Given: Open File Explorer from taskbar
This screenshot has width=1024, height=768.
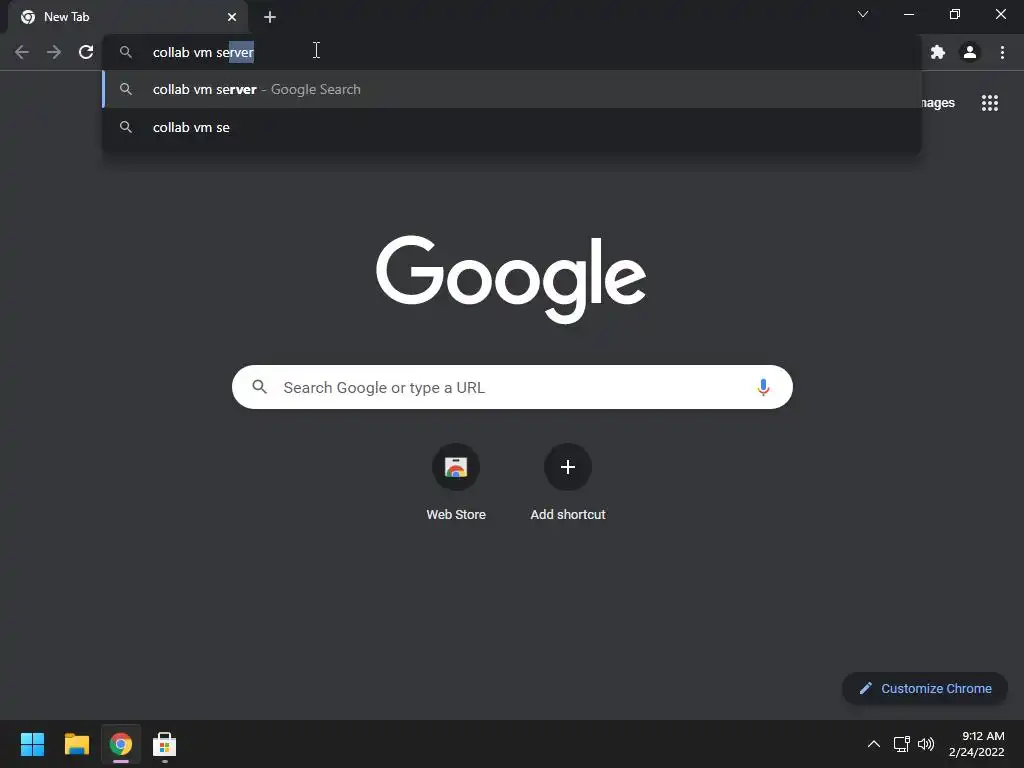Looking at the screenshot, I should point(76,744).
